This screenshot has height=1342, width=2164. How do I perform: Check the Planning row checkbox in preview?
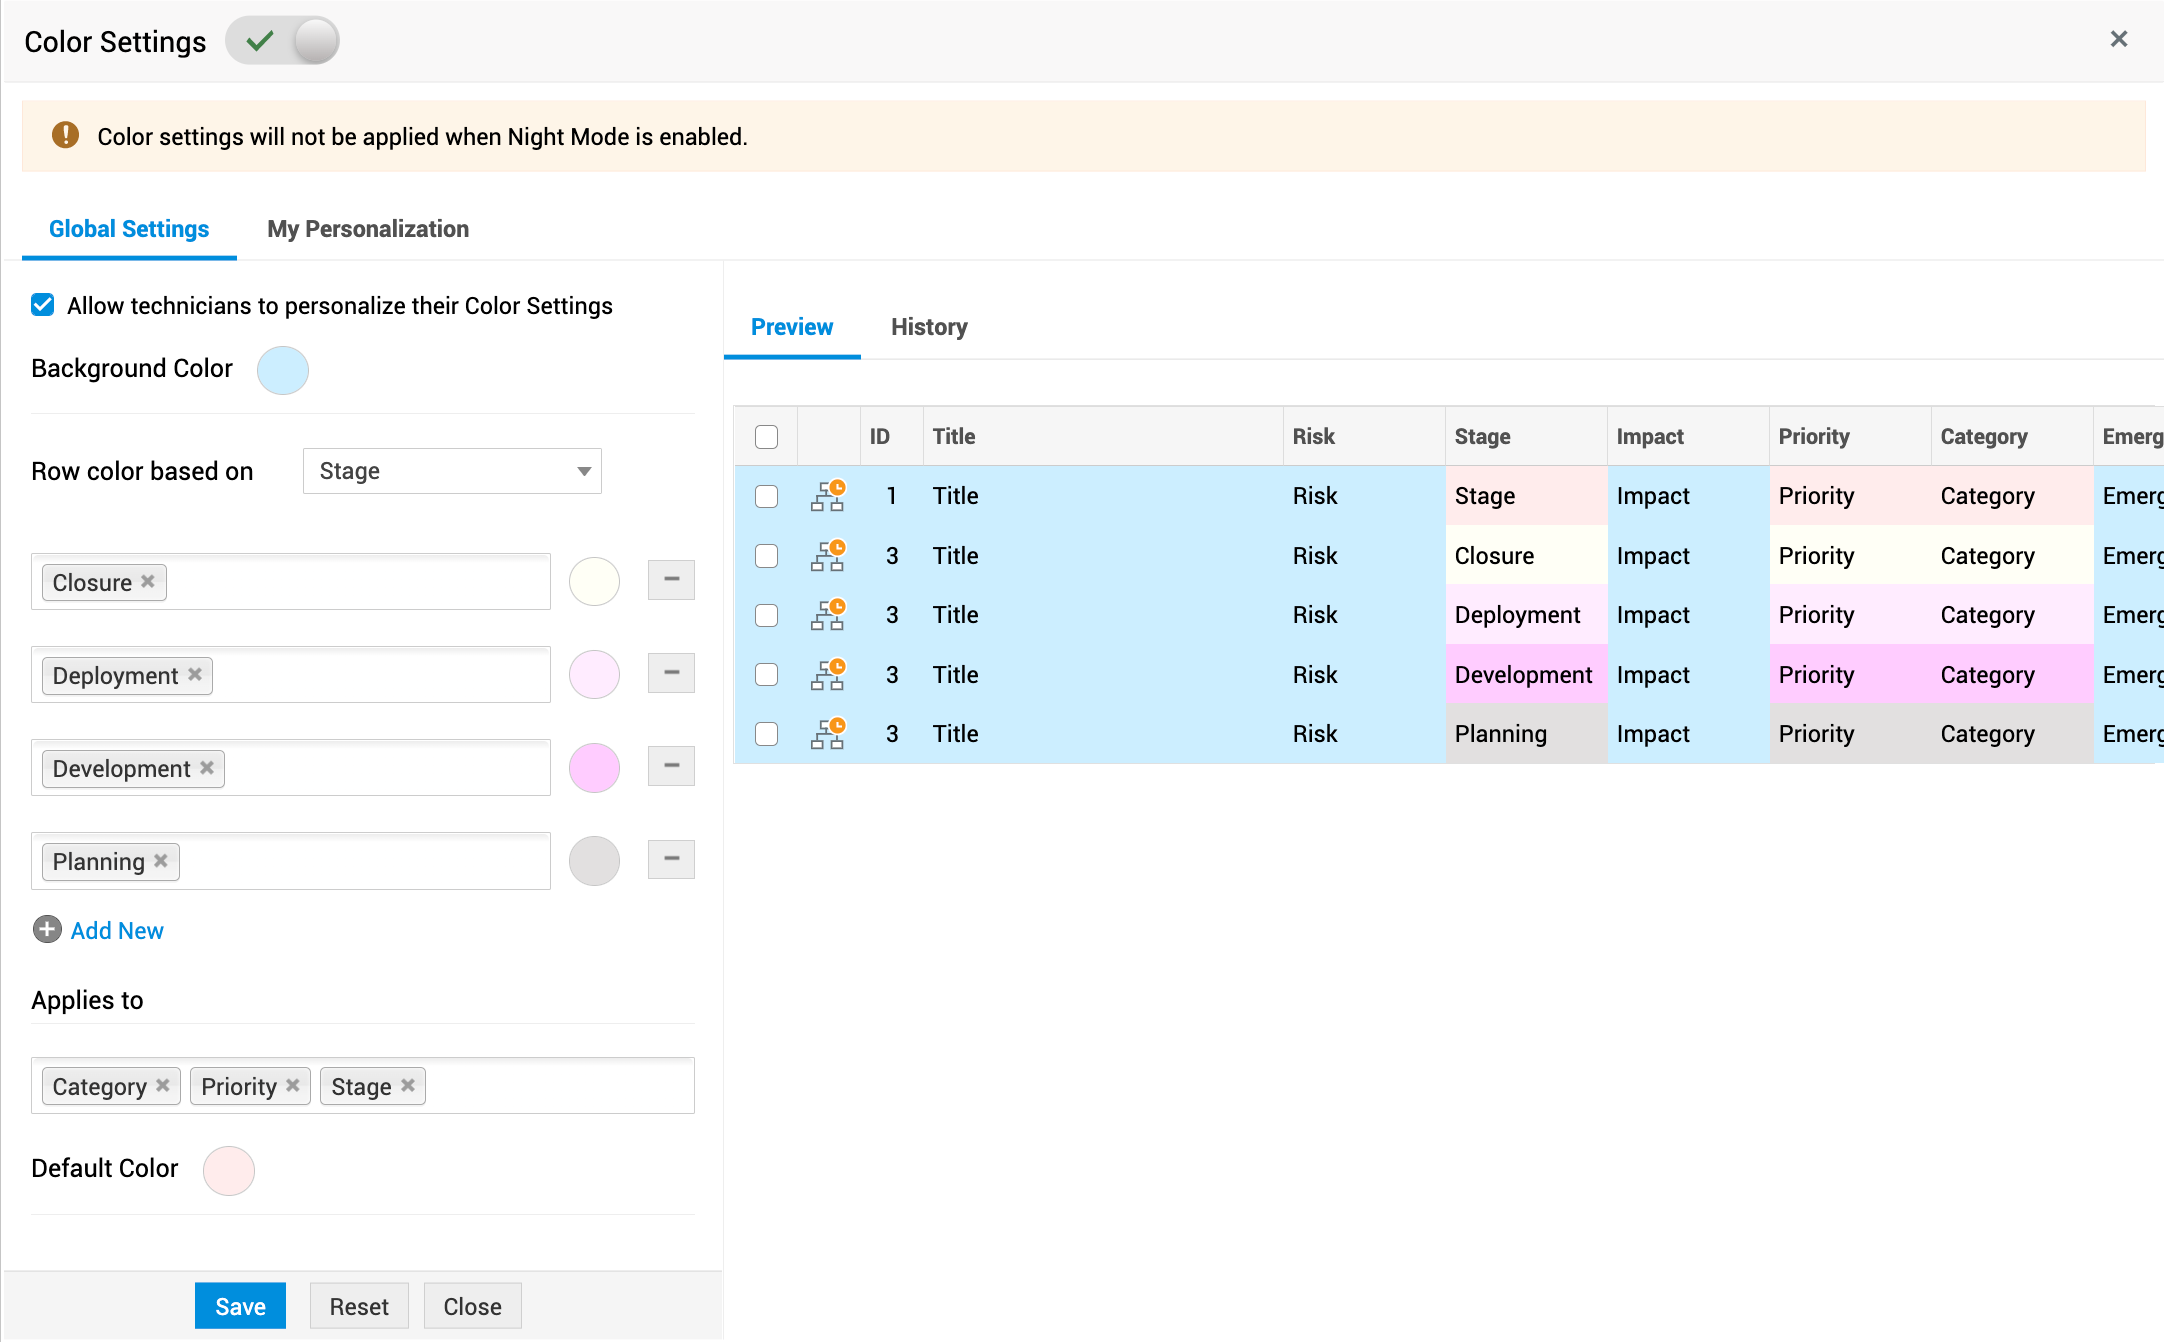coord(766,734)
